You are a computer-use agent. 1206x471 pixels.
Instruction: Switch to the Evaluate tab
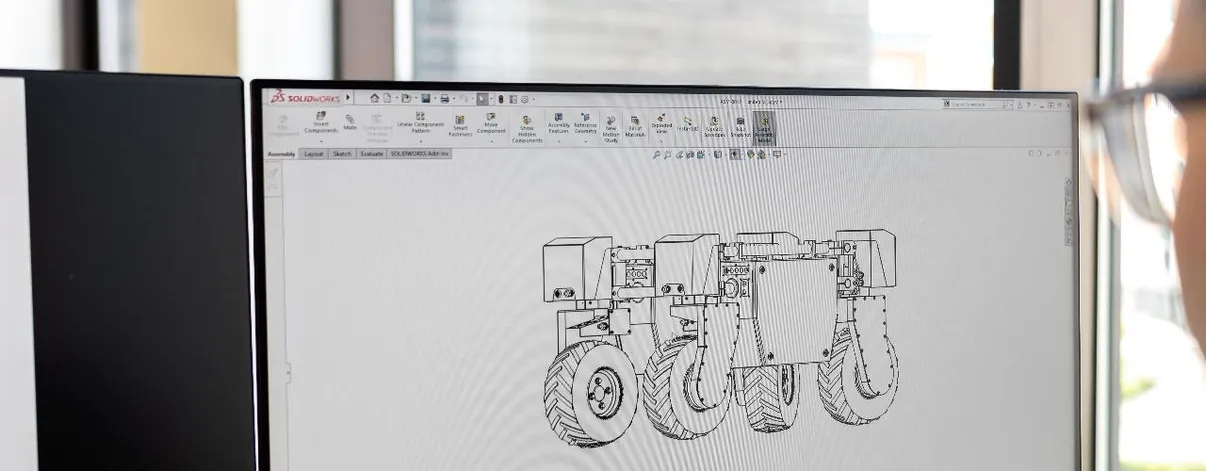point(372,154)
